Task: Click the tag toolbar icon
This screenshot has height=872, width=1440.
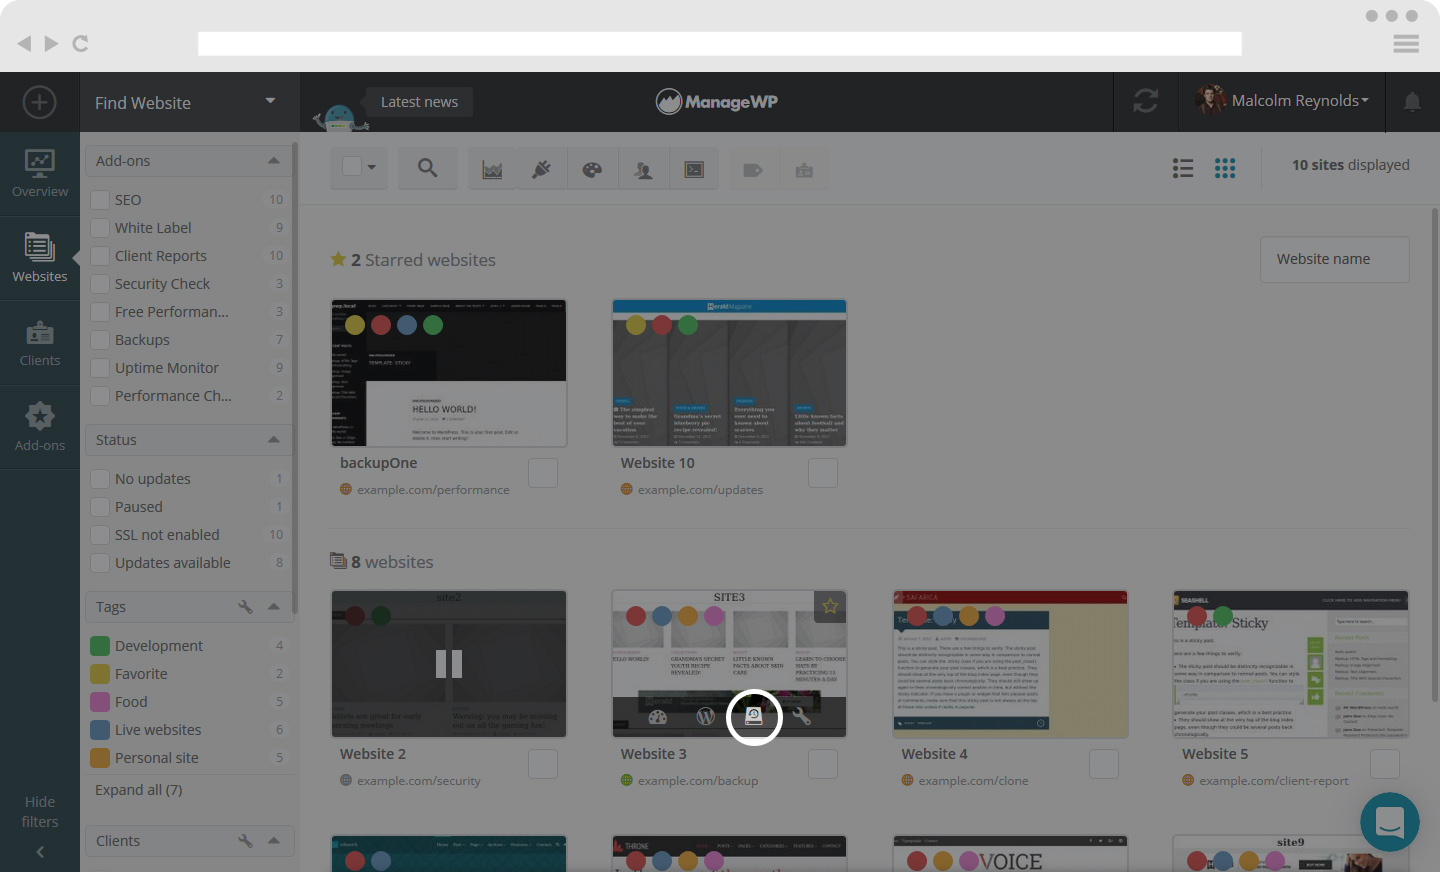Action: pyautogui.click(x=753, y=171)
